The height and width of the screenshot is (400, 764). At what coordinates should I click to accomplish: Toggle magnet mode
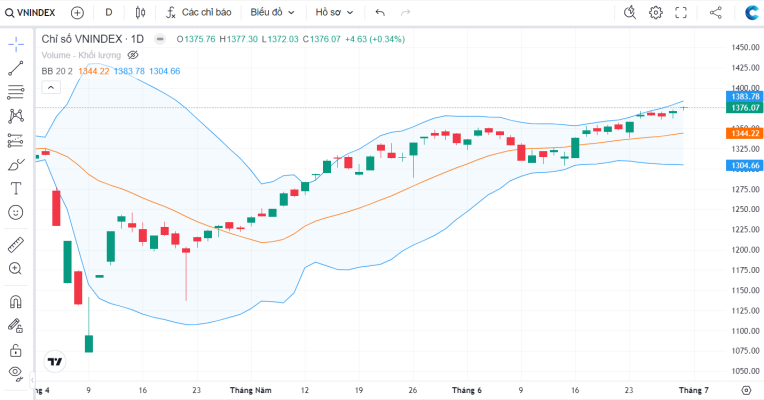click(x=16, y=302)
